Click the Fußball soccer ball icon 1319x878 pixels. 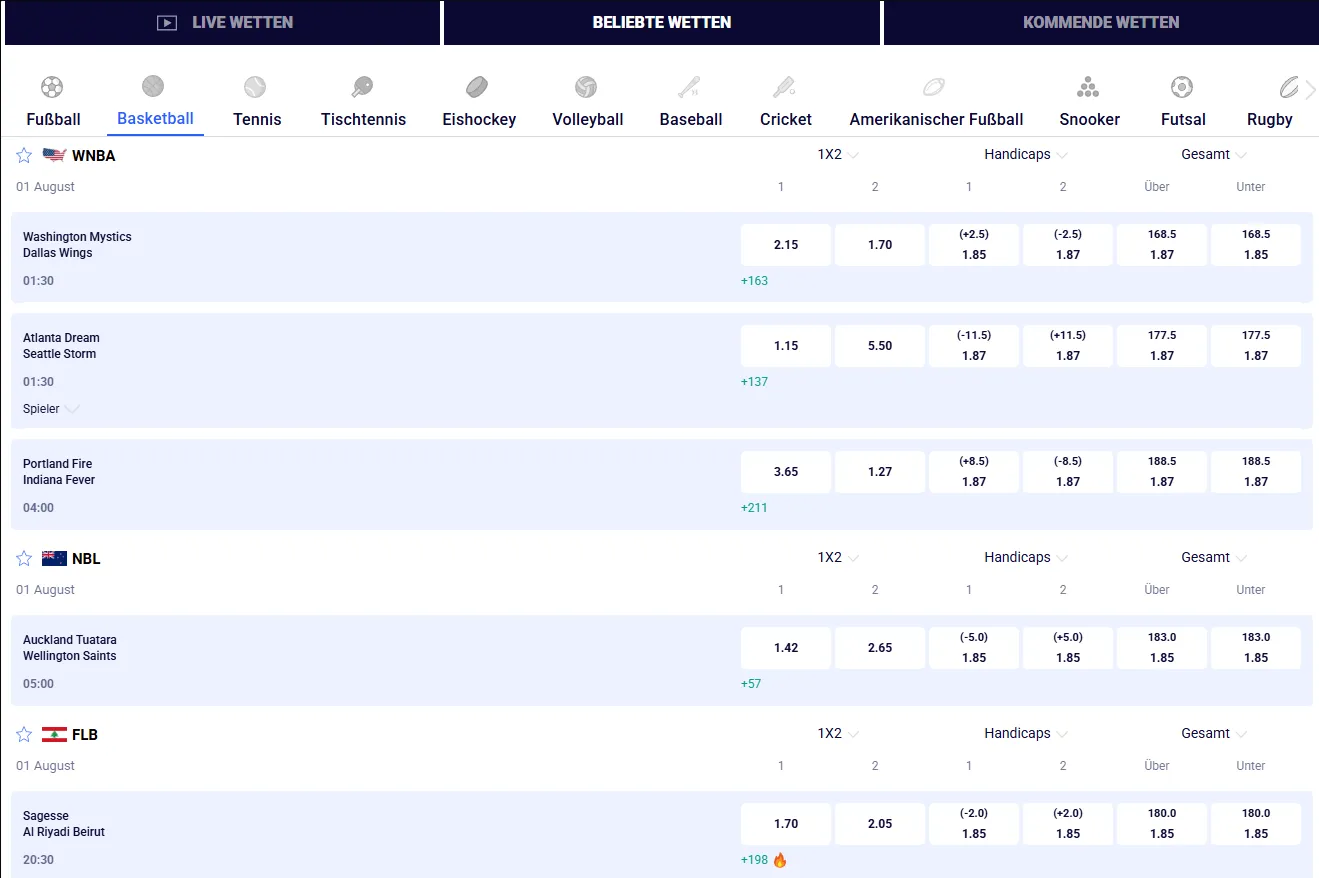[x=52, y=87]
